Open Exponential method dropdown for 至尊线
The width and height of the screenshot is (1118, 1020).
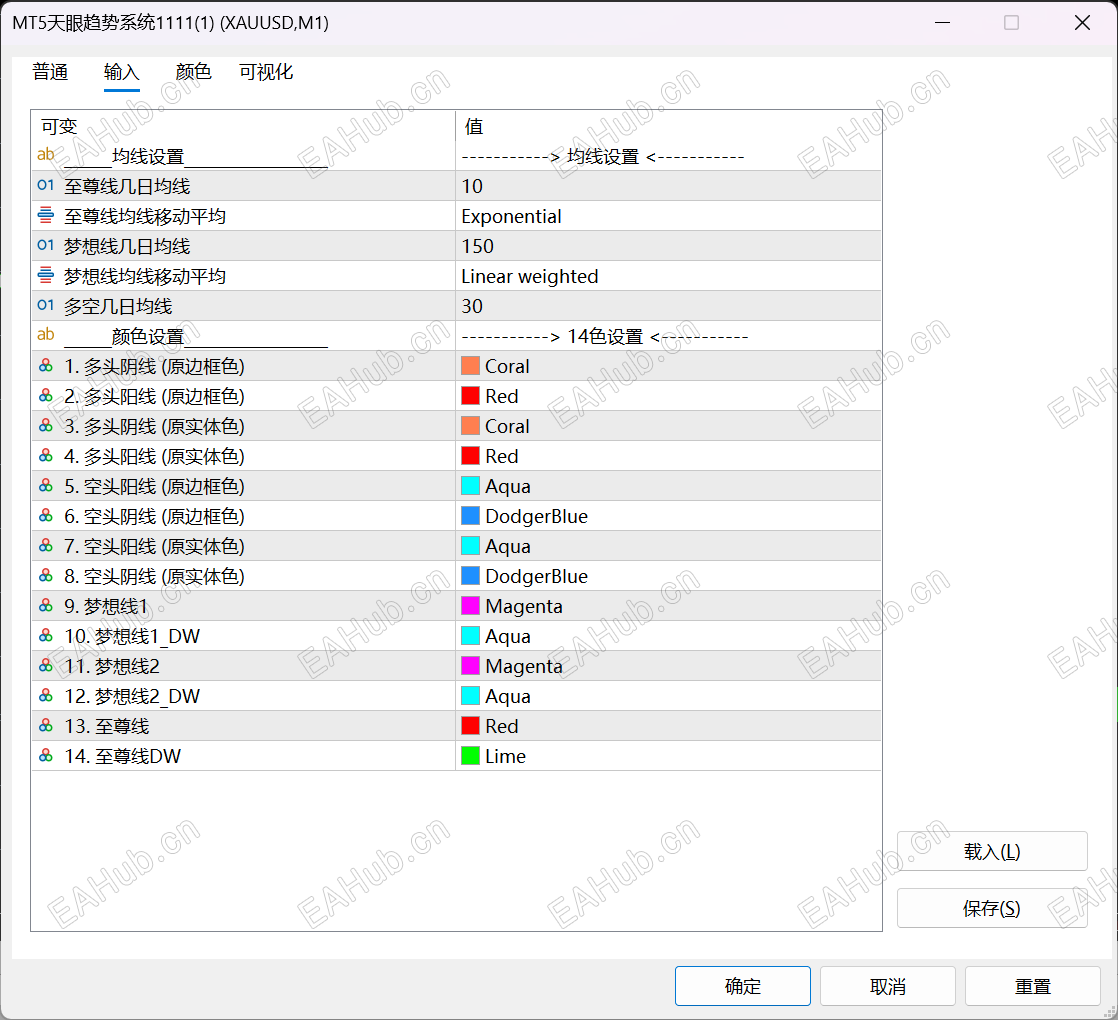[x=668, y=216]
